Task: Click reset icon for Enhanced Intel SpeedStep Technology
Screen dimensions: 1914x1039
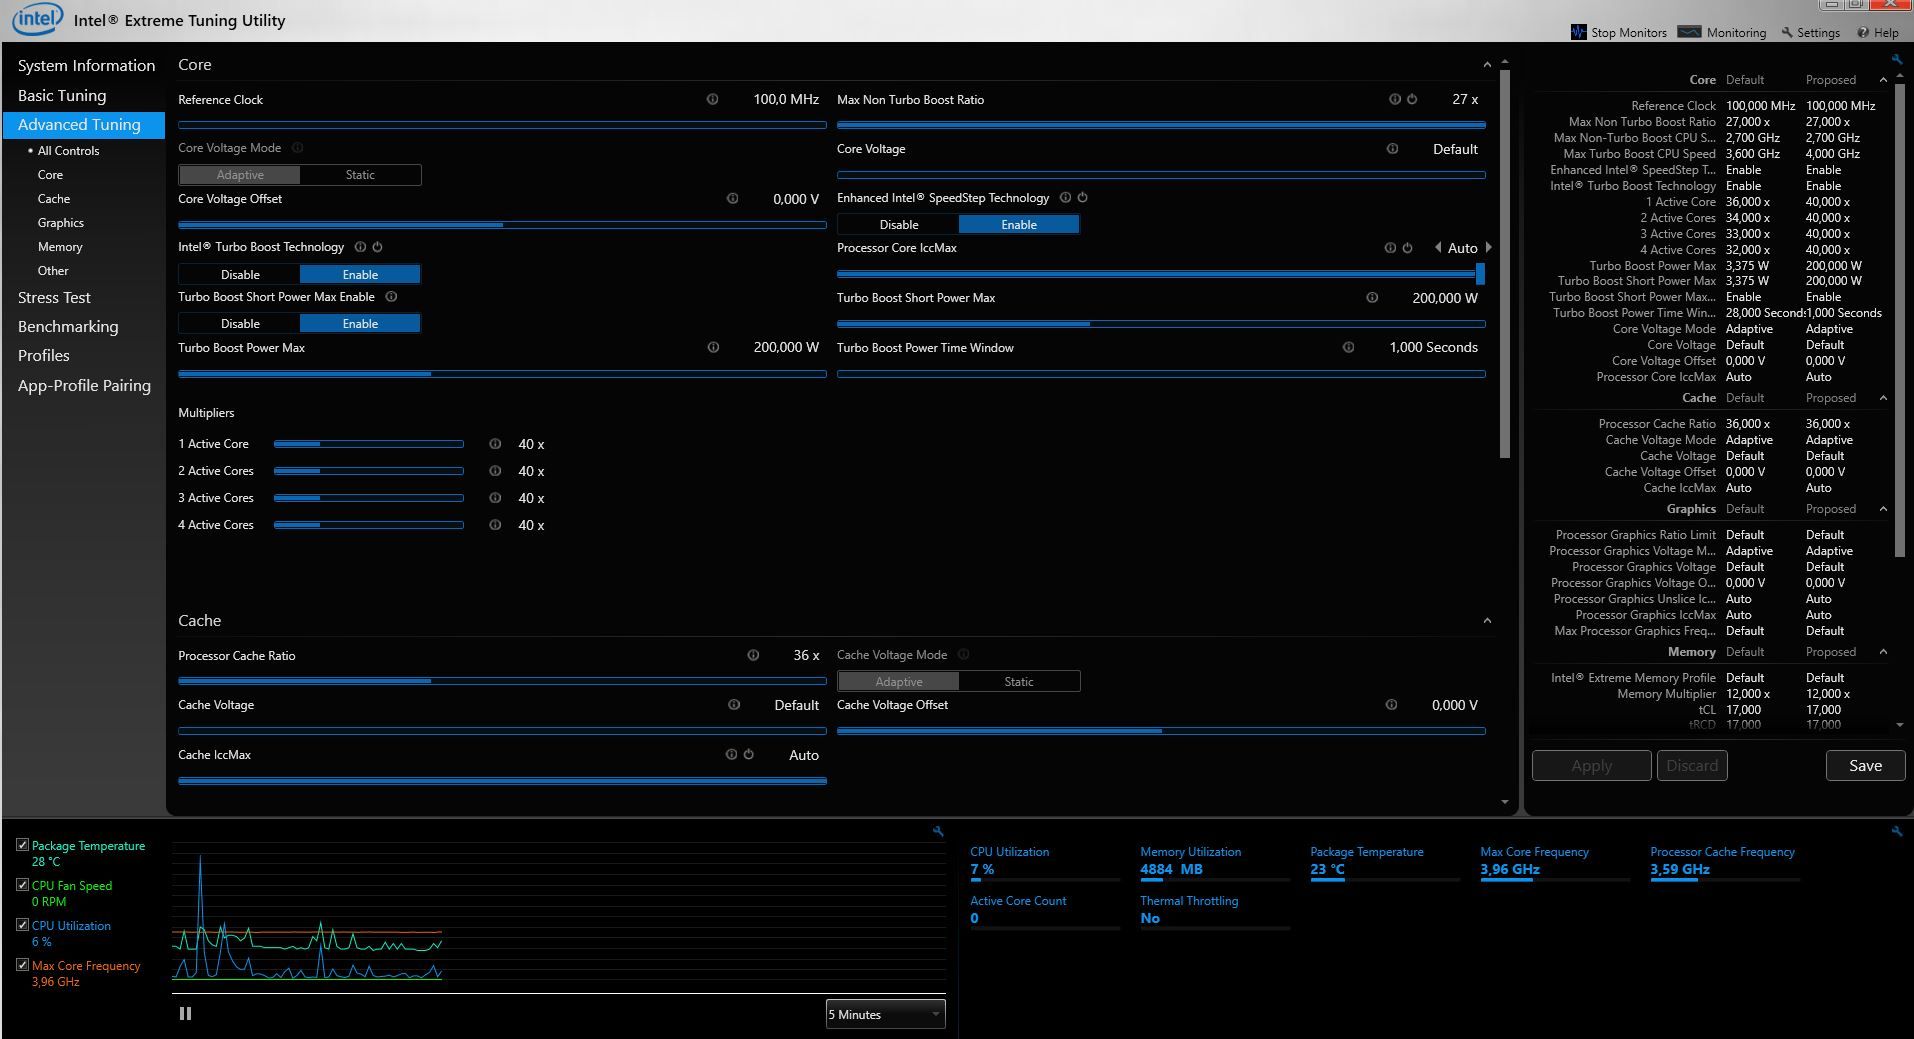Action: pyautogui.click(x=1082, y=197)
